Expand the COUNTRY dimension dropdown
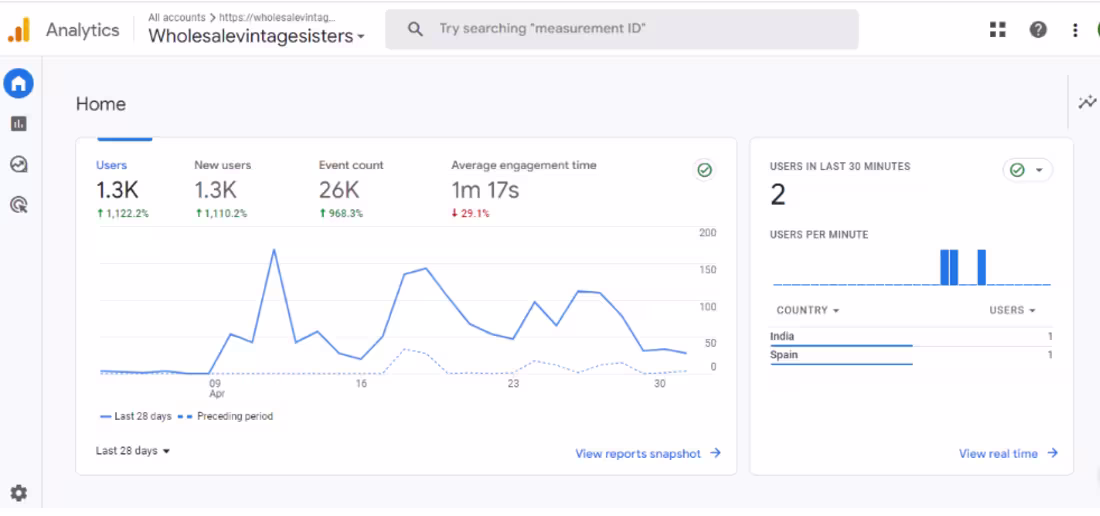 click(x=808, y=311)
